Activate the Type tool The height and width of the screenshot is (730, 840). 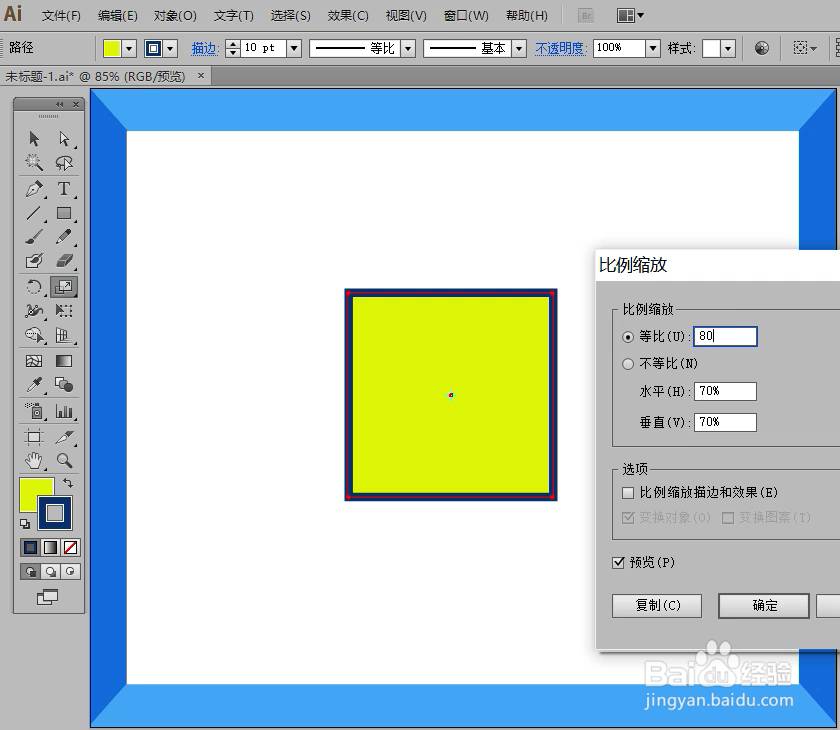[x=63, y=189]
